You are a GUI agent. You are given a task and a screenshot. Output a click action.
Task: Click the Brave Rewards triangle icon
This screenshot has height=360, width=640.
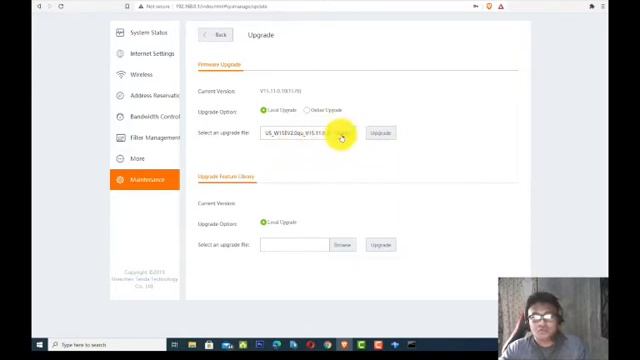pyautogui.click(x=501, y=7)
